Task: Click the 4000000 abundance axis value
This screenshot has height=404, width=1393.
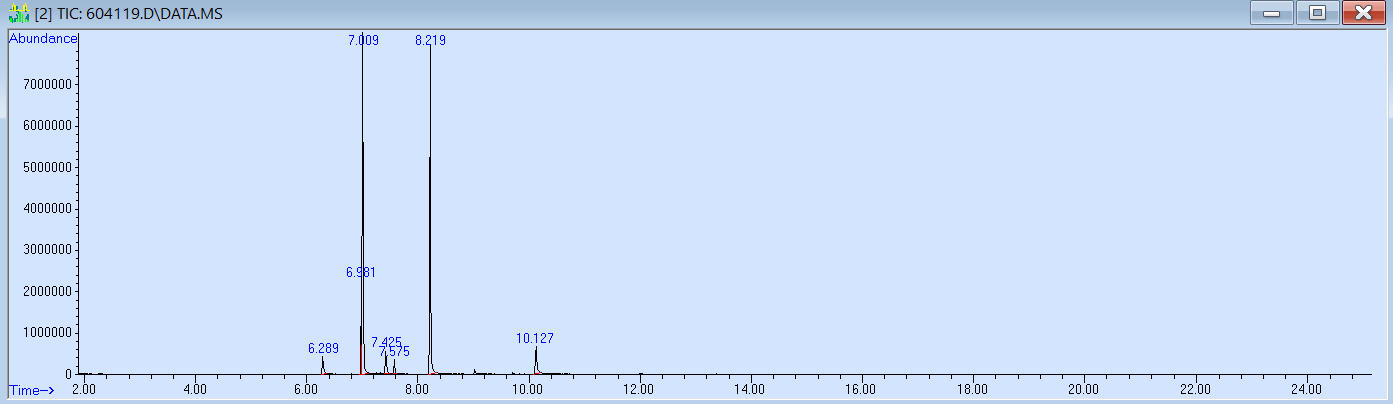Action: click(41, 208)
